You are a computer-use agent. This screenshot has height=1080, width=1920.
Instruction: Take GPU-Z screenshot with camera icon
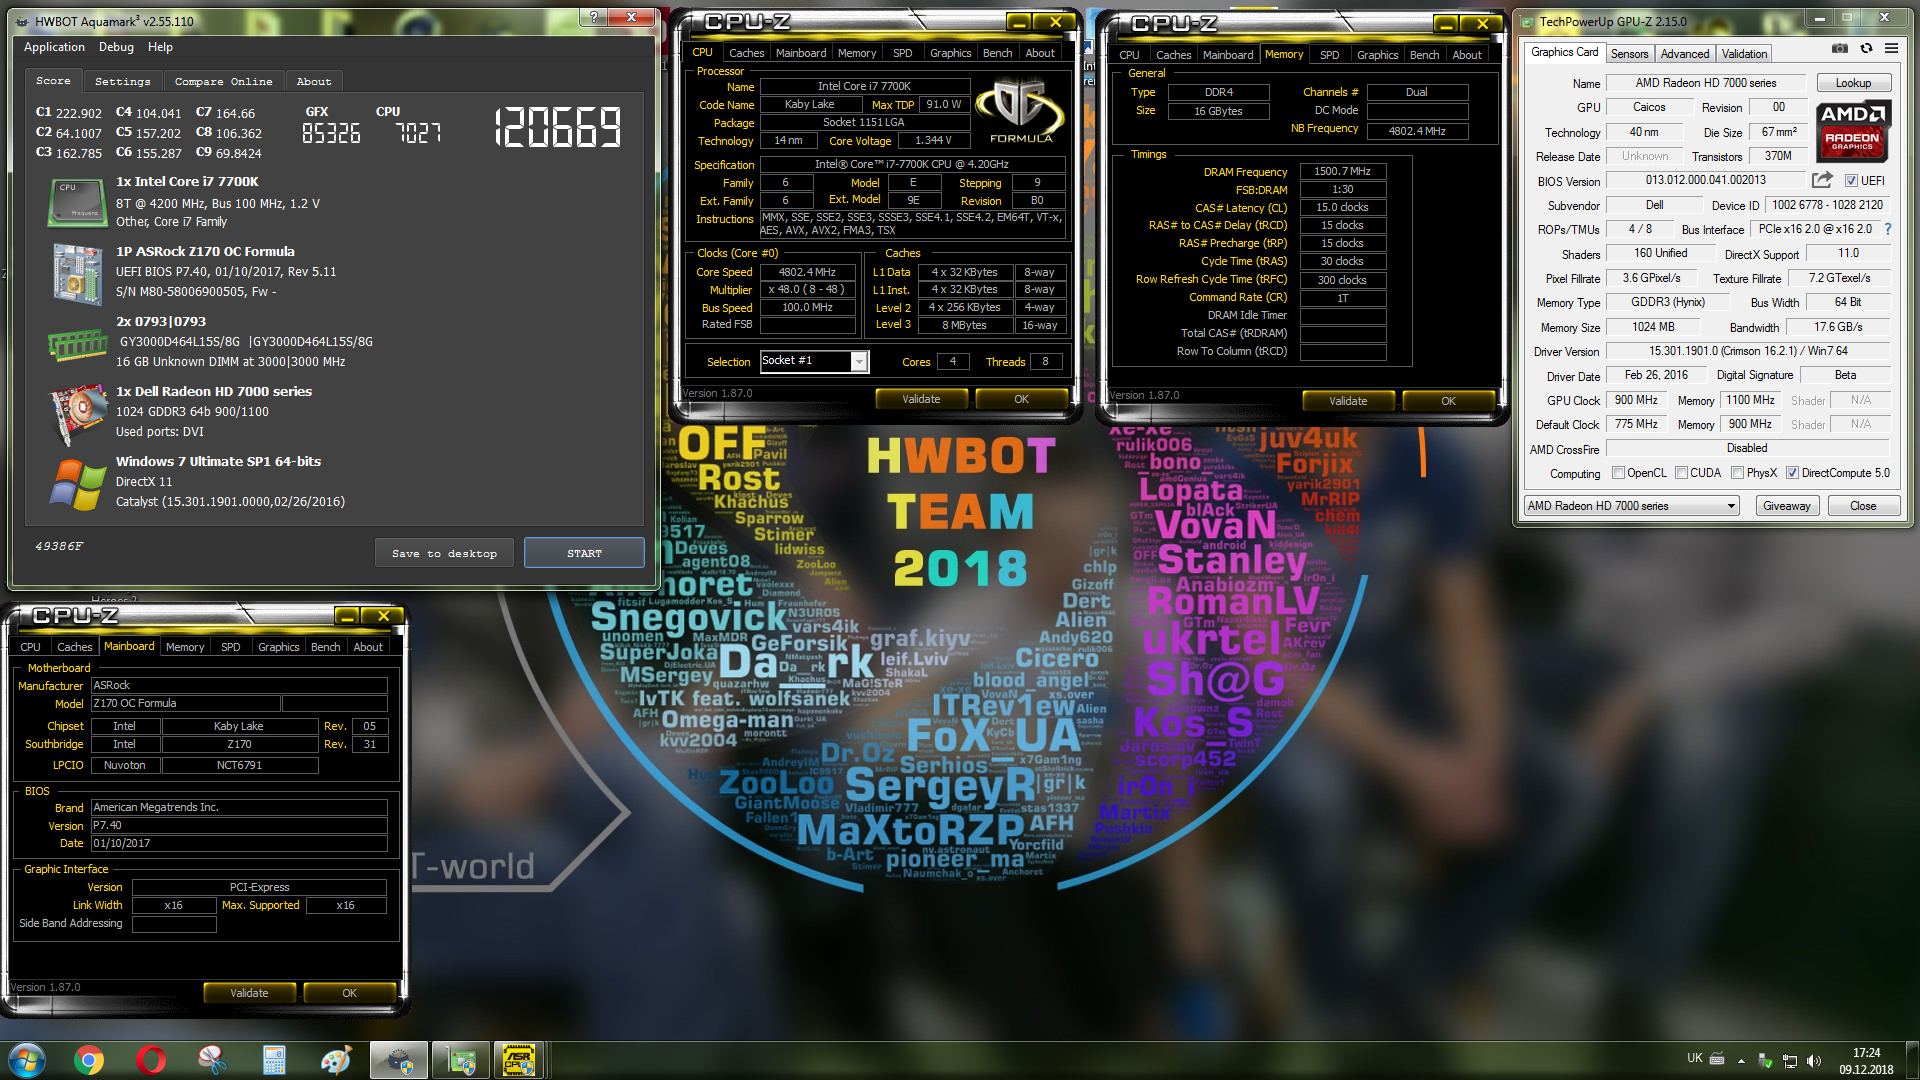pyautogui.click(x=1840, y=48)
